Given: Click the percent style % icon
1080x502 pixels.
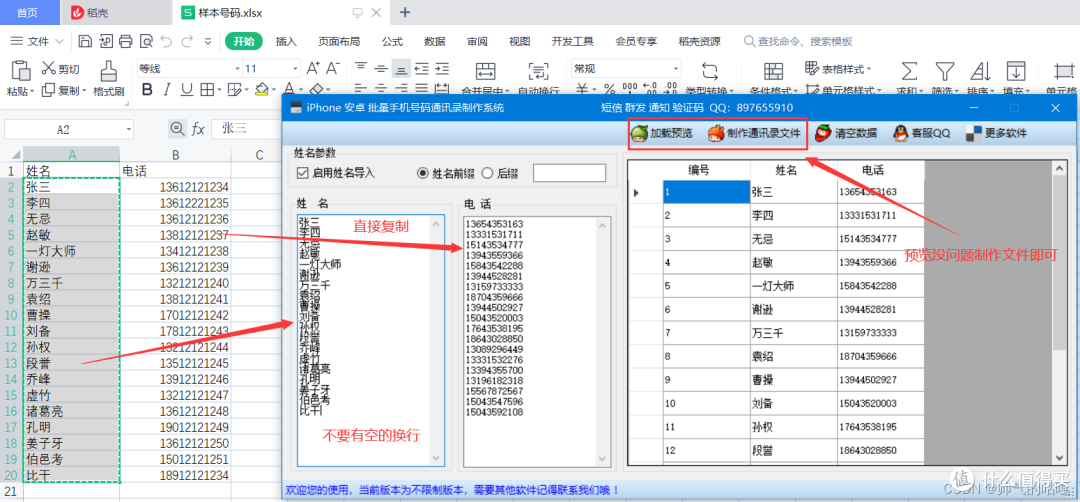Looking at the screenshot, I should (609, 90).
